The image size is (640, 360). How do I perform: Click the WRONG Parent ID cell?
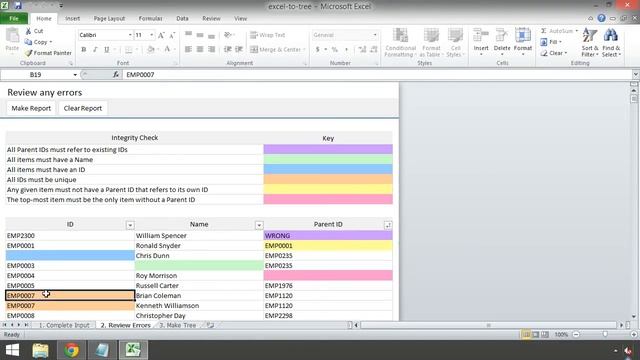click(x=328, y=236)
